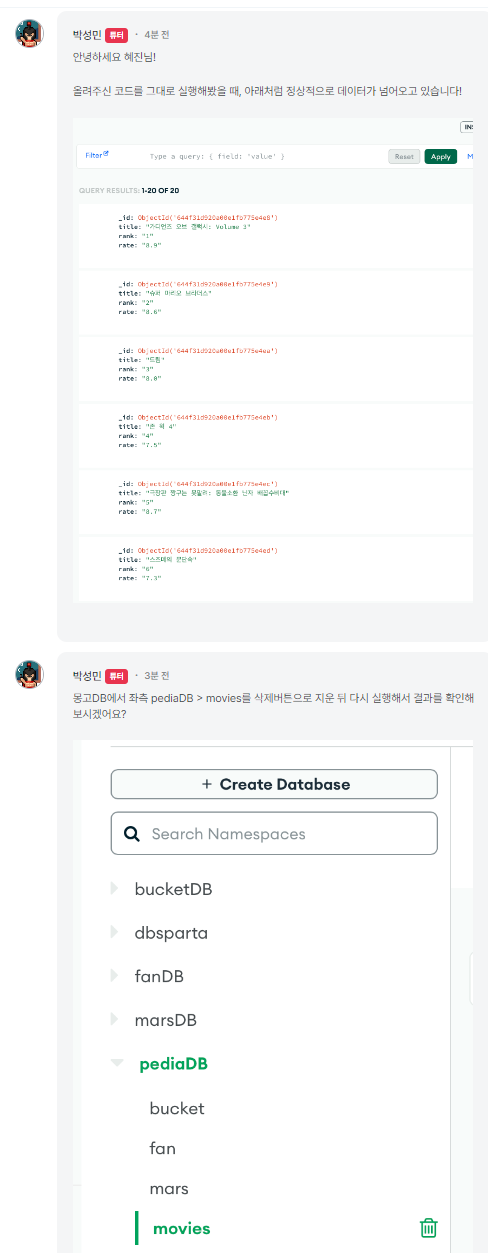The image size is (488, 1253).
Task: Expand the bucketDB database triangle
Action: tap(115, 888)
